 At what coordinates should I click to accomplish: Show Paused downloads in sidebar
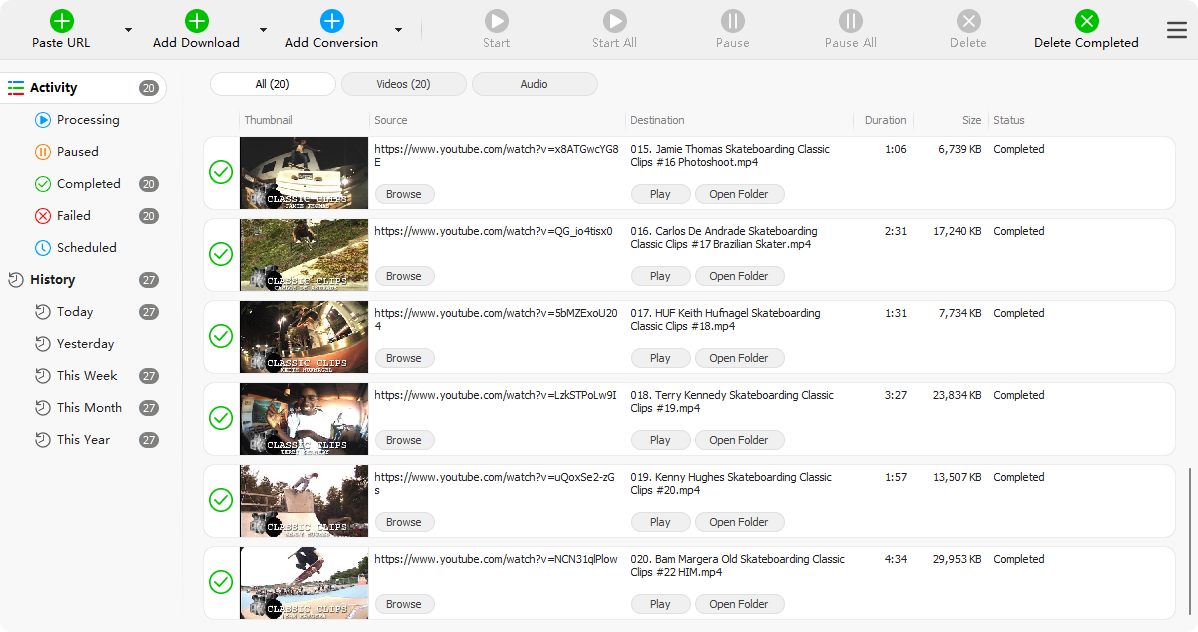pyautogui.click(x=77, y=152)
